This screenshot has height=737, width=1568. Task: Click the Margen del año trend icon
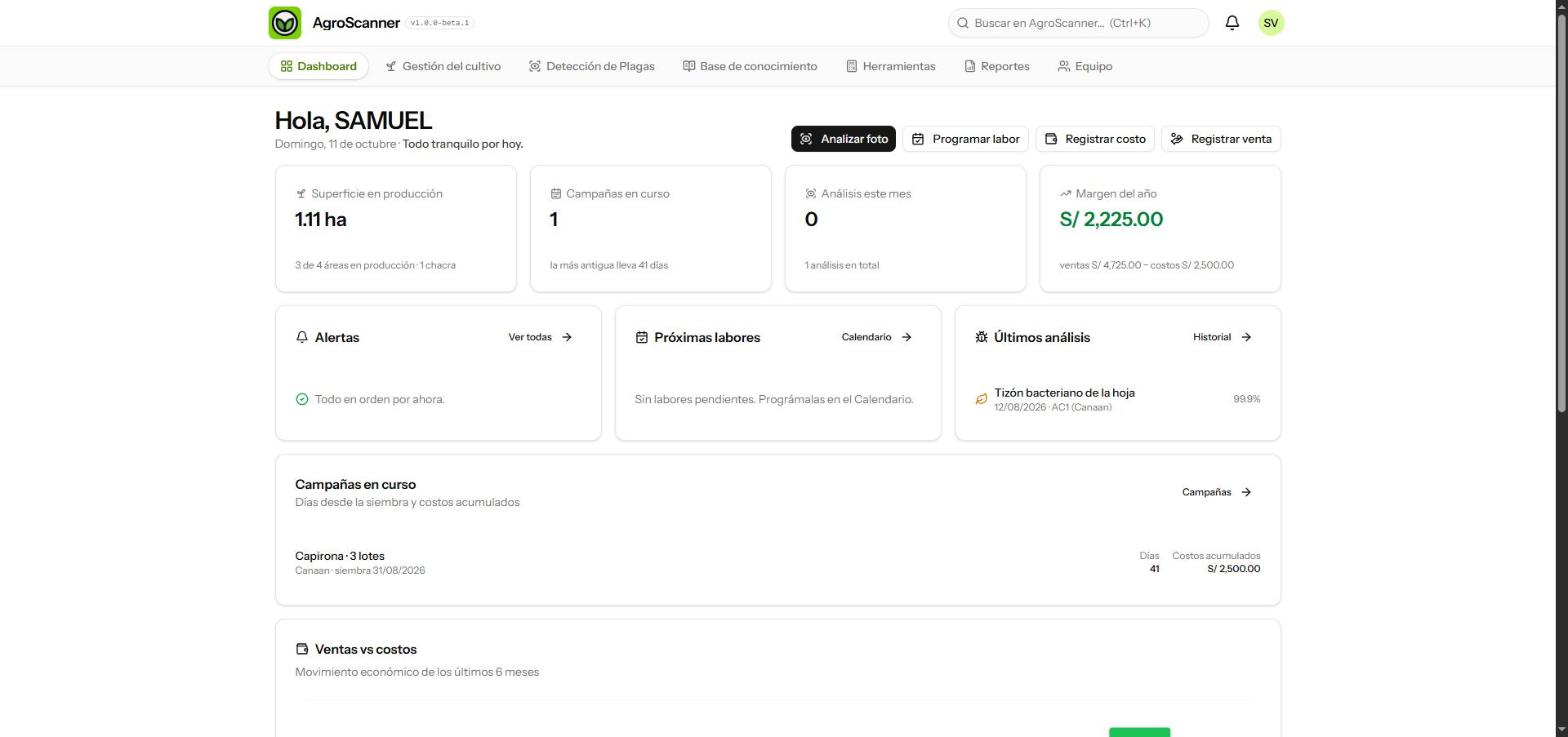tap(1065, 194)
